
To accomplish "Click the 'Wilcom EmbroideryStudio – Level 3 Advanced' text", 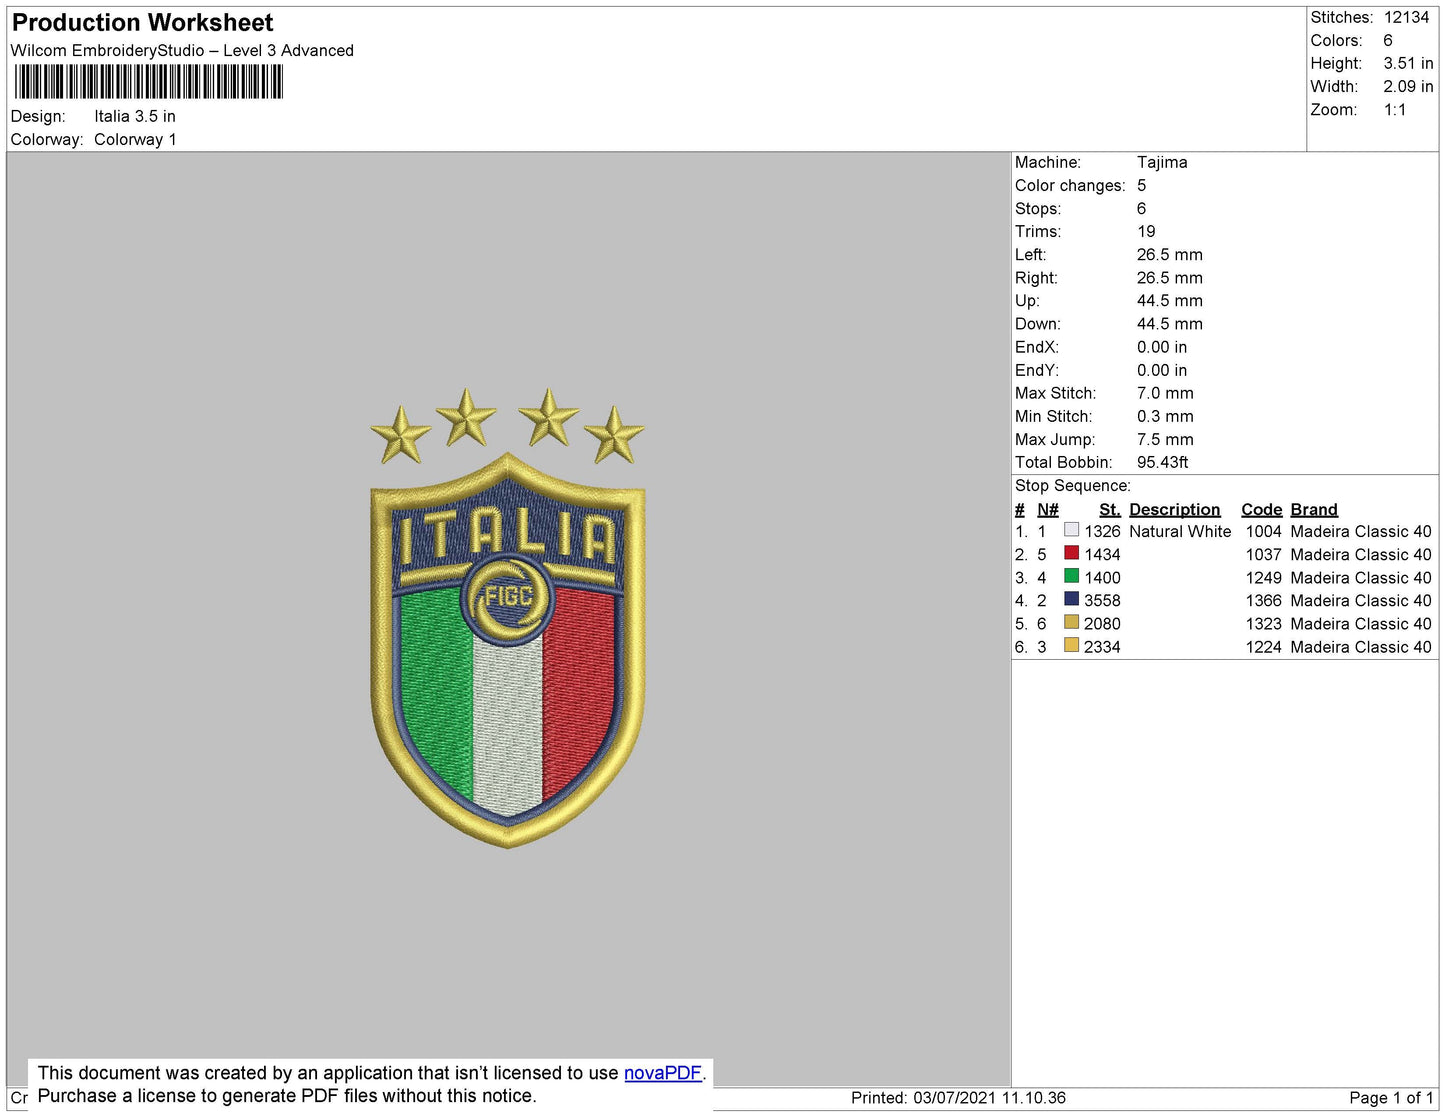I will click(182, 50).
